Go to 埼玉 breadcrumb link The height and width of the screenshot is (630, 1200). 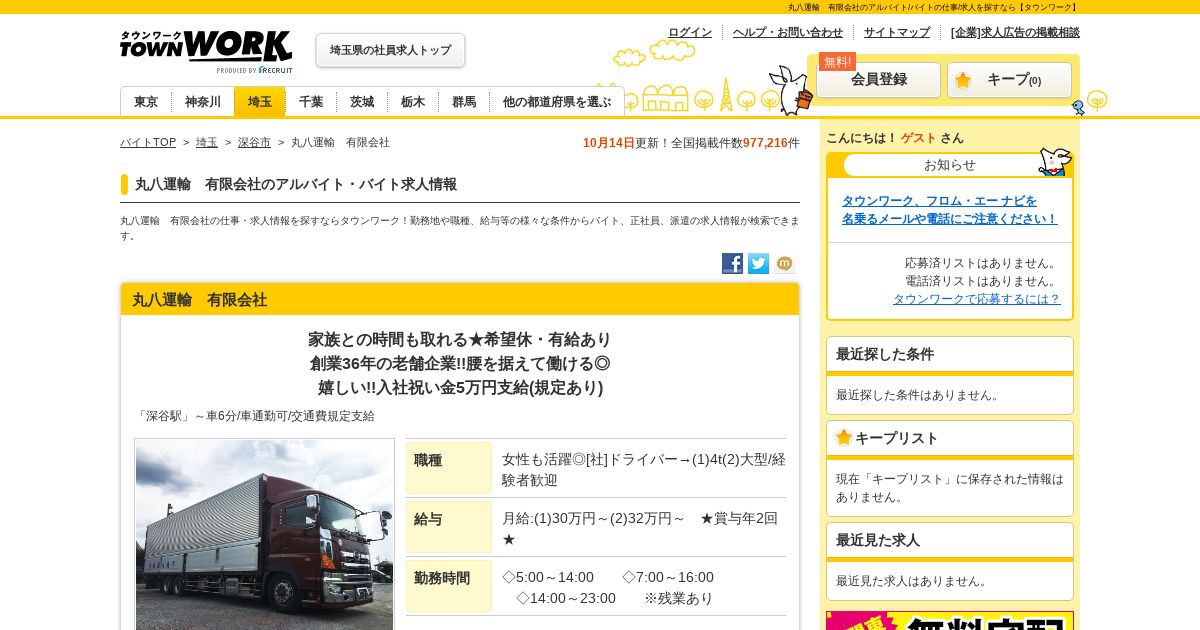point(207,143)
